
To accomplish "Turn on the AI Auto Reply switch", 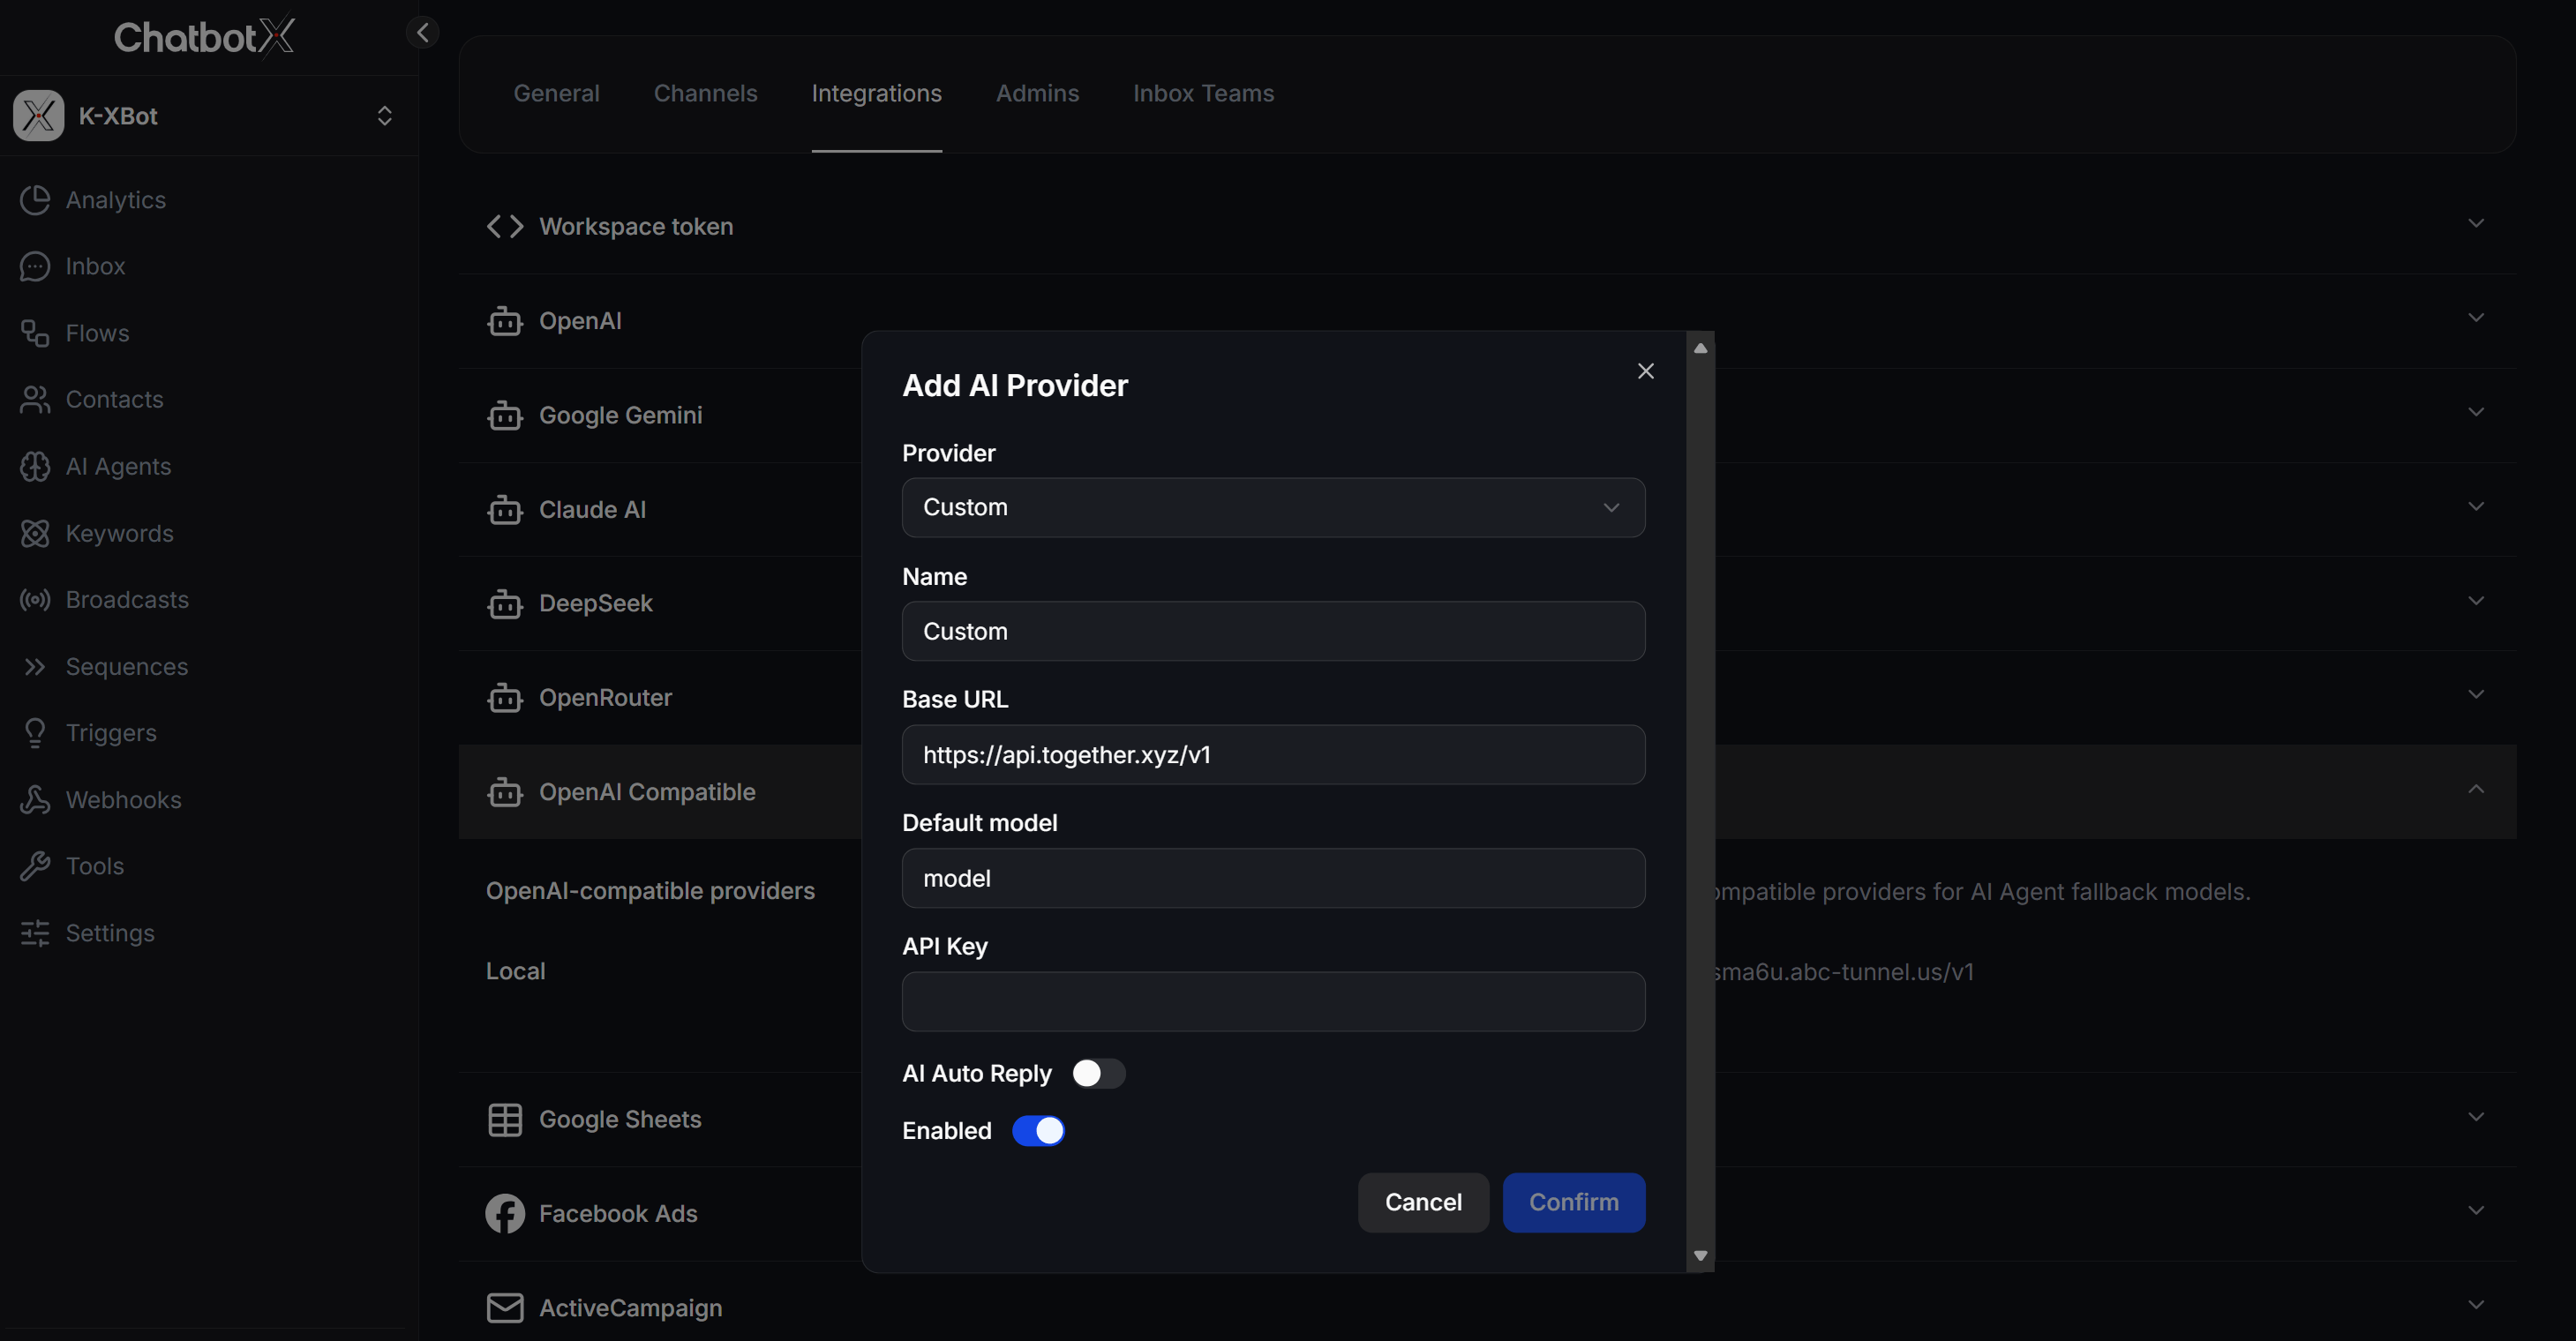I will coord(1098,1073).
